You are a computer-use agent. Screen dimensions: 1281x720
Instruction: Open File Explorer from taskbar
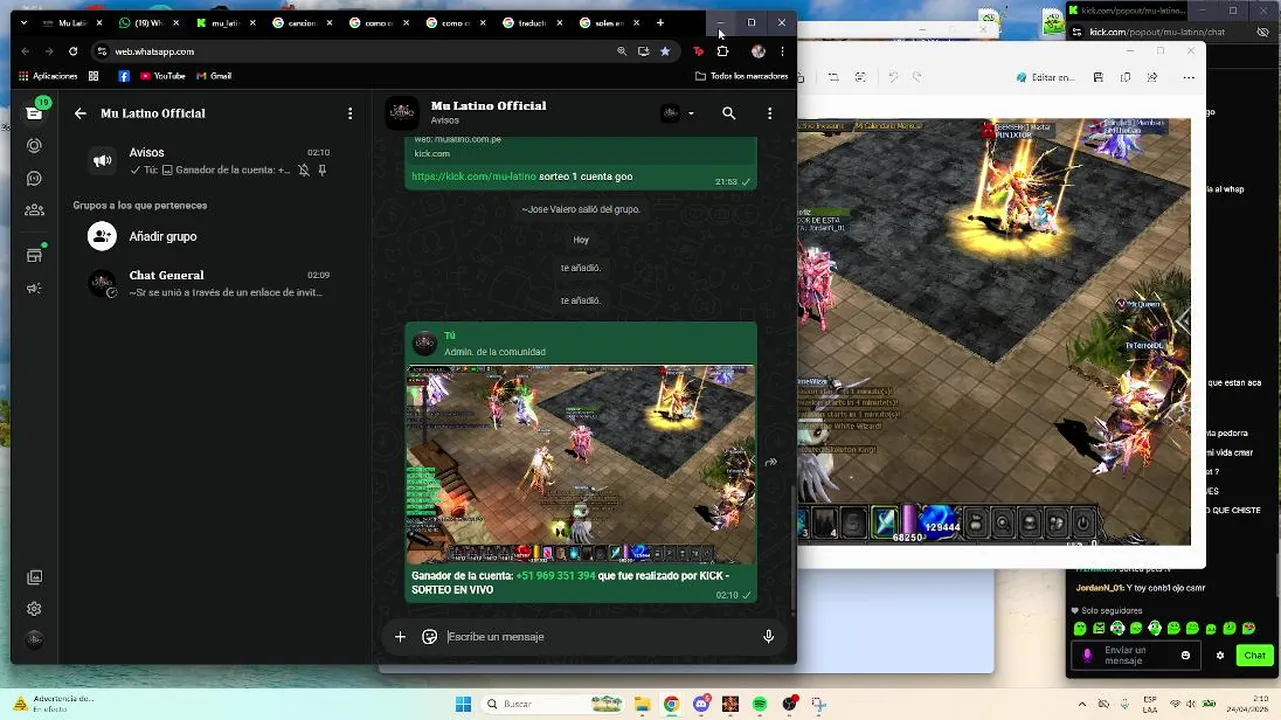point(642,704)
